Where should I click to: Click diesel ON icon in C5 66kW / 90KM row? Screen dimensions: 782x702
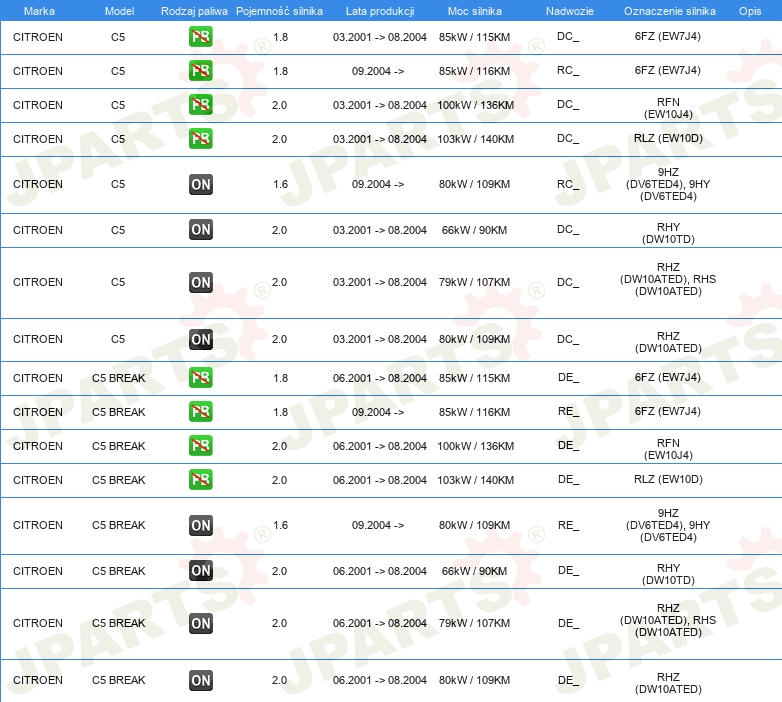pyautogui.click(x=200, y=230)
